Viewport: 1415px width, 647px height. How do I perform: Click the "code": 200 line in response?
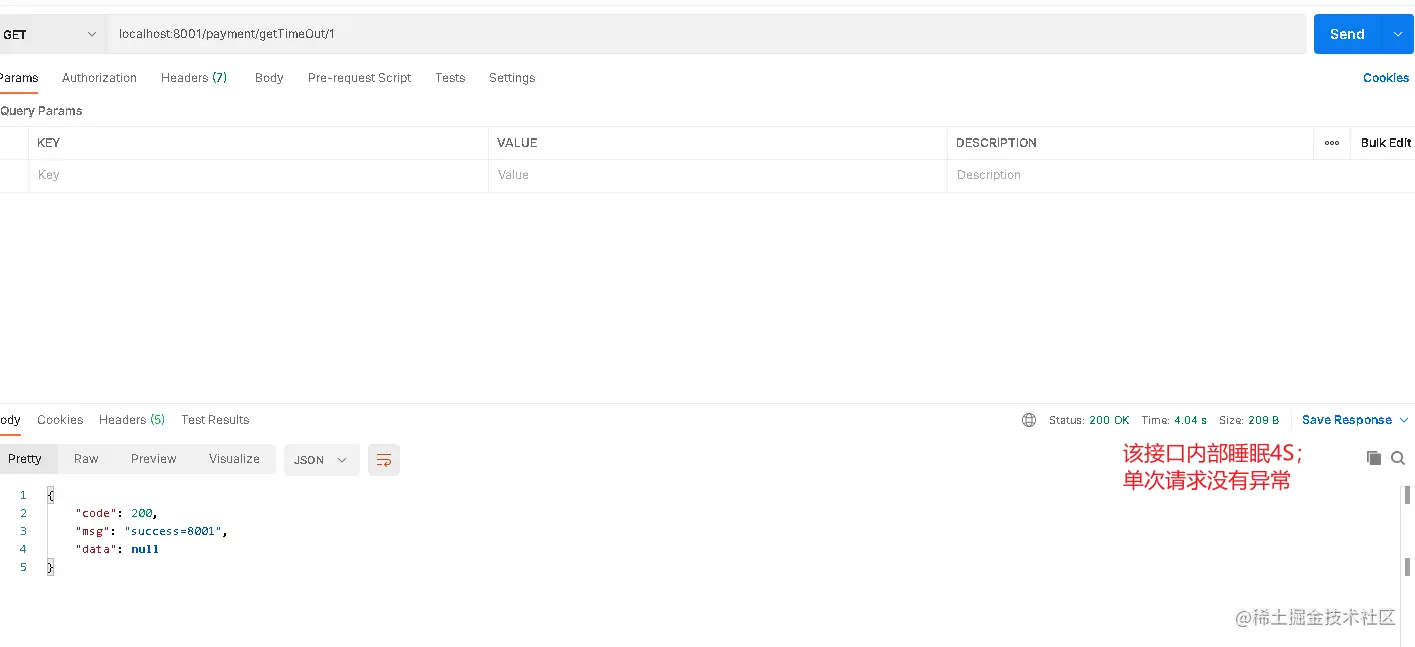tap(116, 513)
